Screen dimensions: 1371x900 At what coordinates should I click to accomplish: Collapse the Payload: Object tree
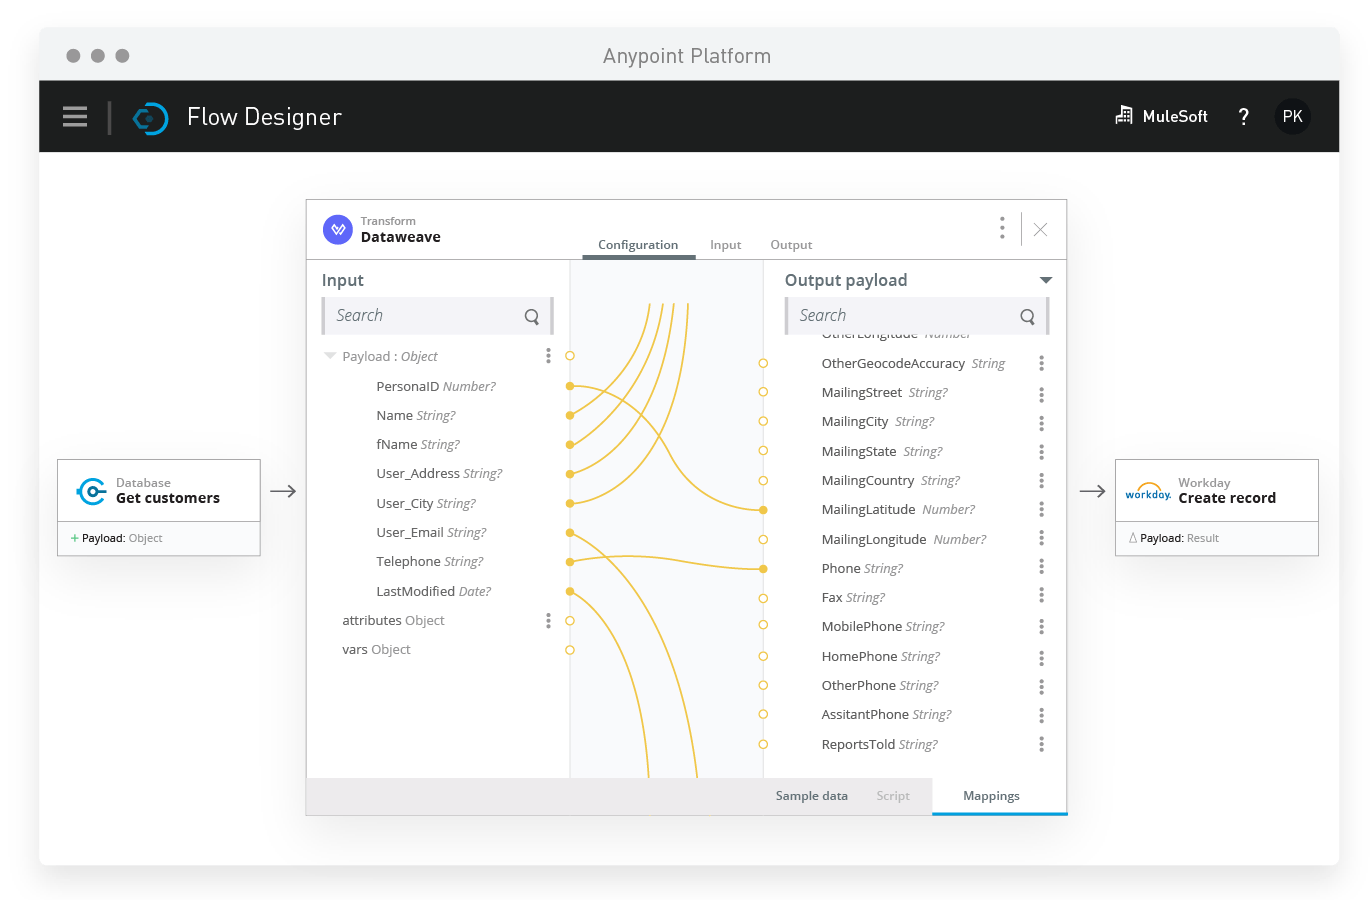click(330, 356)
